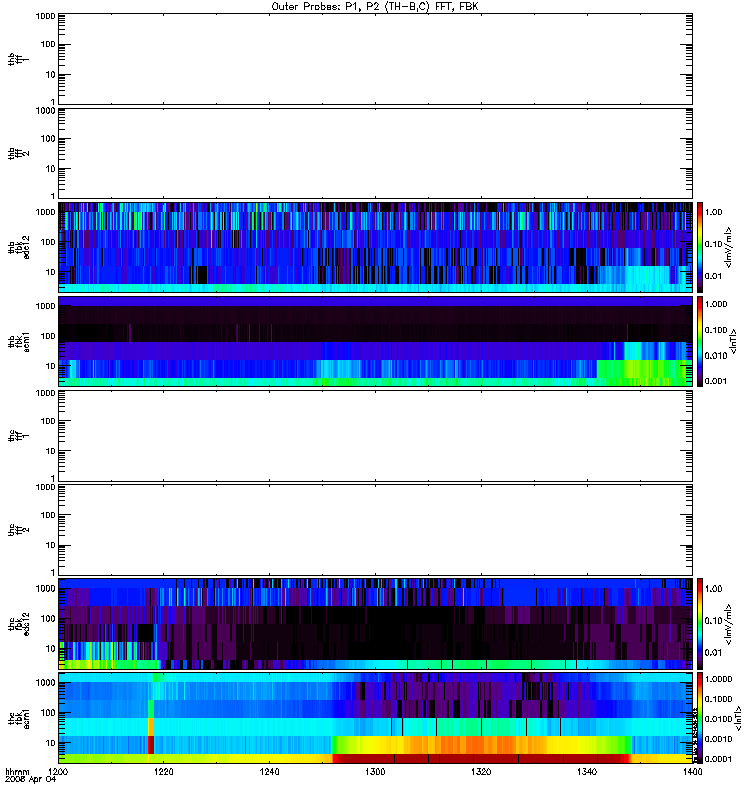Click the thb fbk edc12 spectrogram panel
Screen dimensions: 750x800
pyautogui.click(x=376, y=247)
